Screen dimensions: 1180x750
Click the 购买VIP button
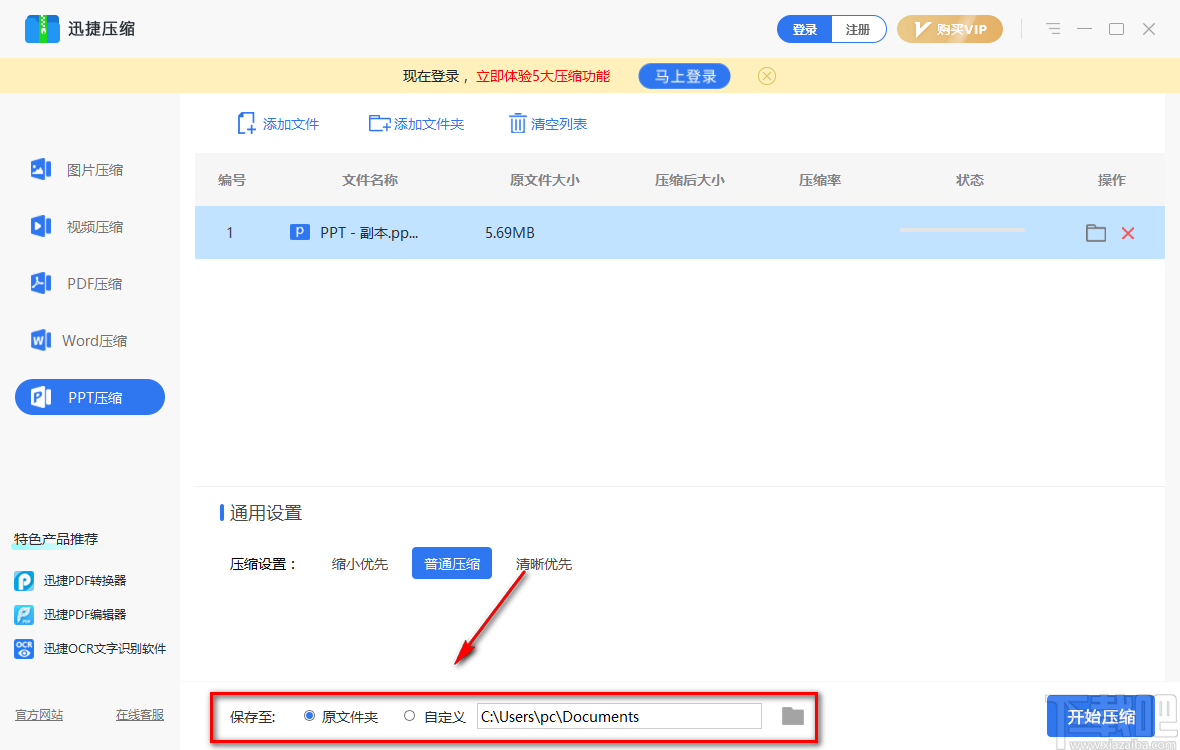pyautogui.click(x=950, y=29)
